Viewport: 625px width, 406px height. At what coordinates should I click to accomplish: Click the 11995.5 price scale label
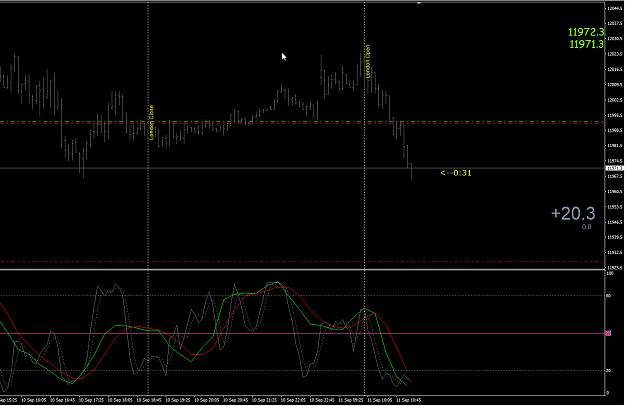614,115
